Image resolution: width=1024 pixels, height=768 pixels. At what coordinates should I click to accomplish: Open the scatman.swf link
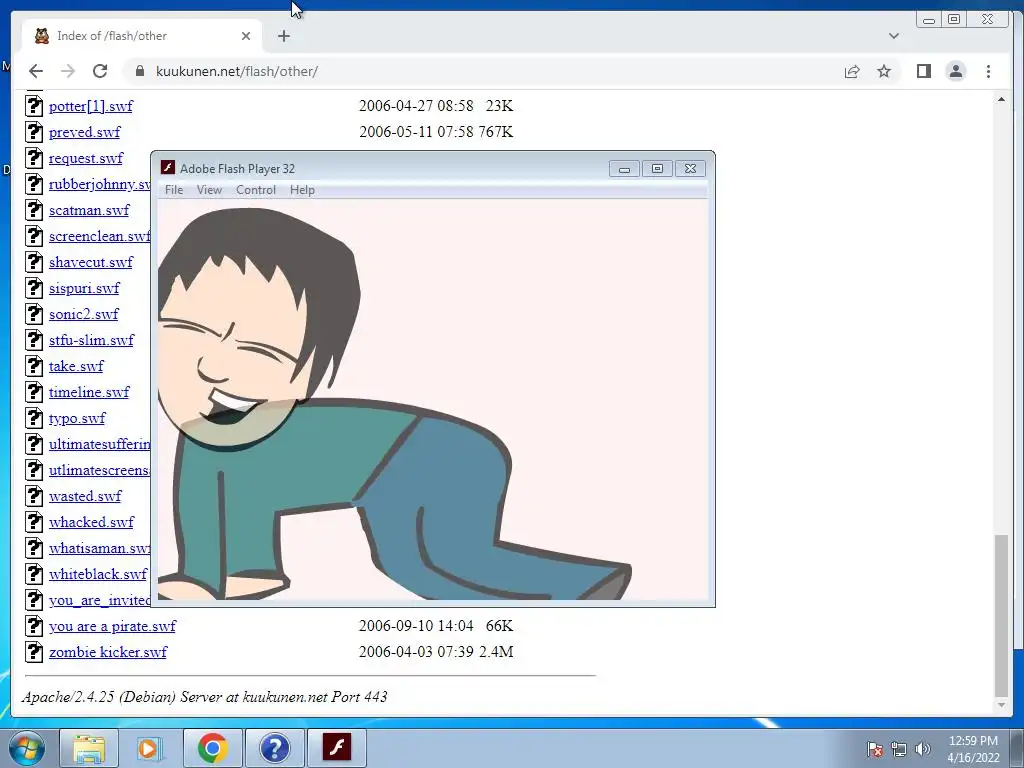[89, 210]
